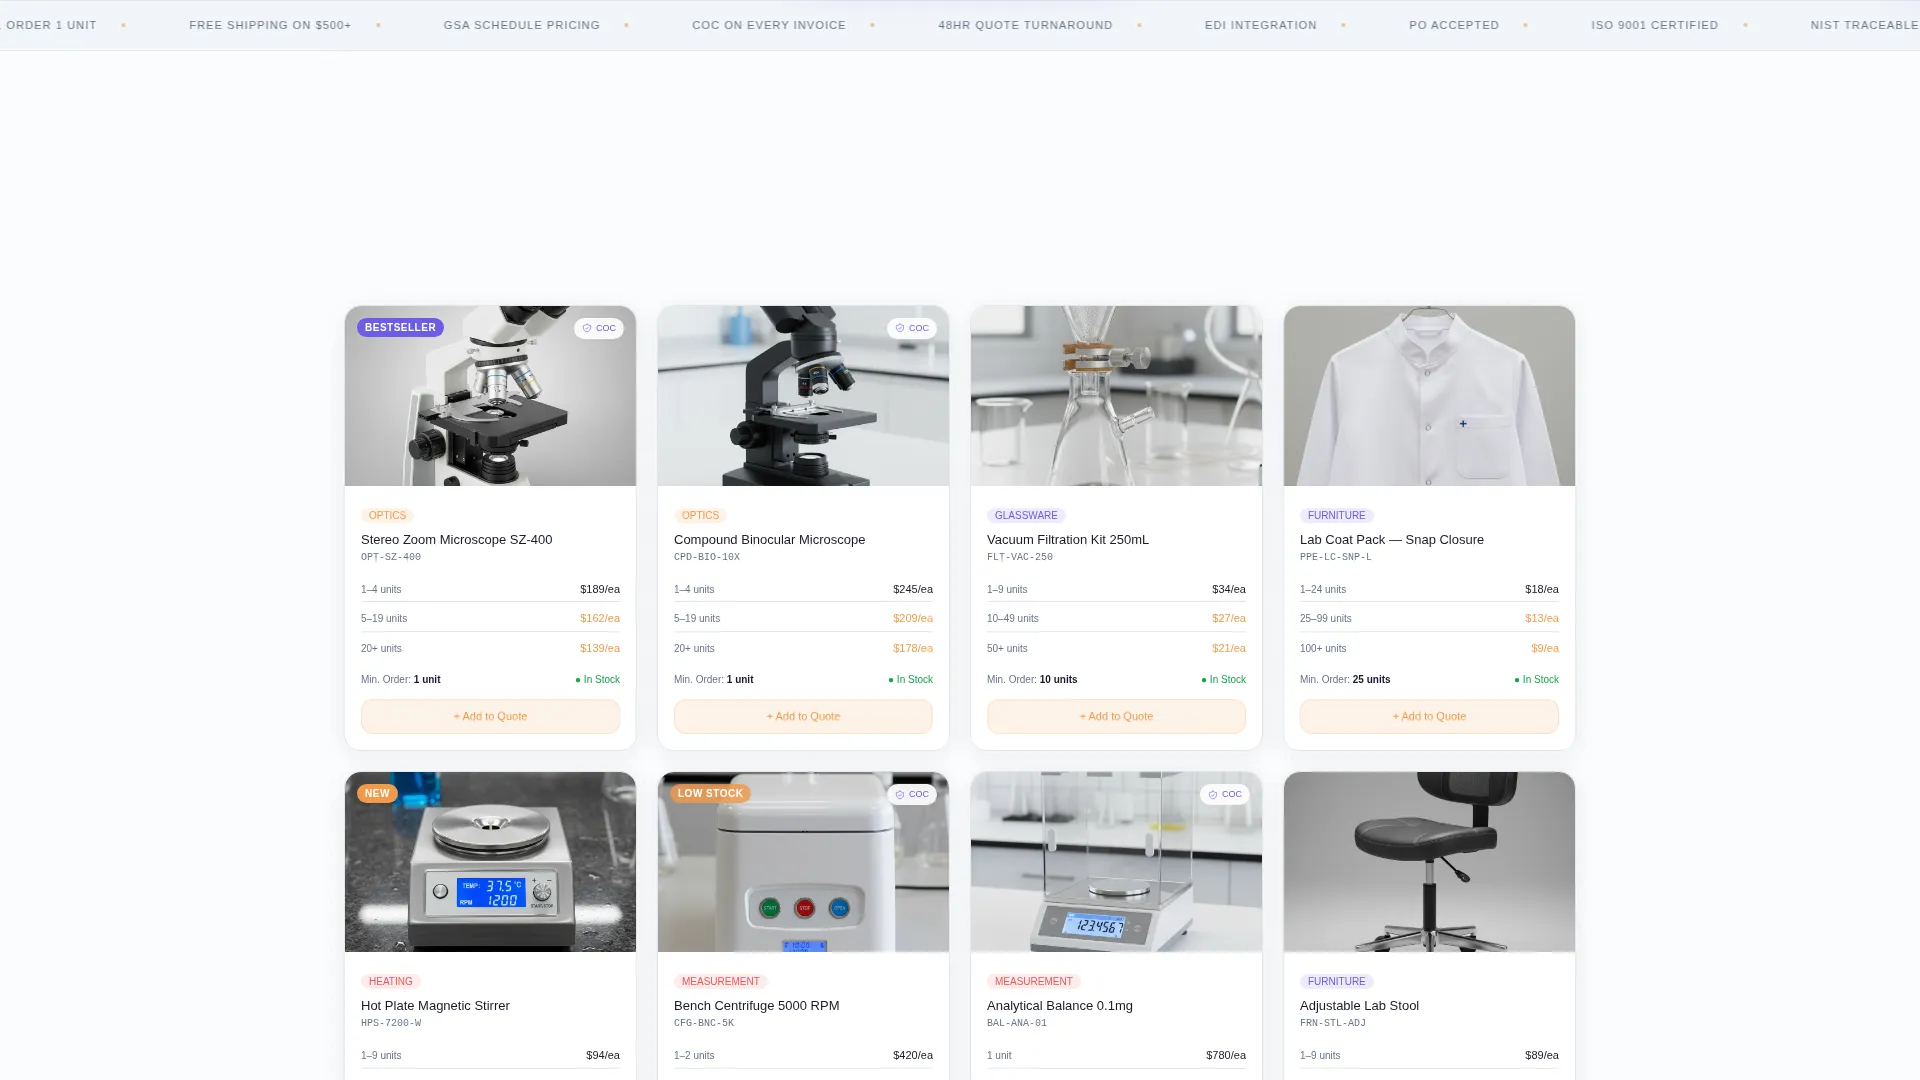Viewport: 1920px width, 1080px height.
Task: Click COC badge on Compound Binocular Microscope card
Action: click(912, 328)
